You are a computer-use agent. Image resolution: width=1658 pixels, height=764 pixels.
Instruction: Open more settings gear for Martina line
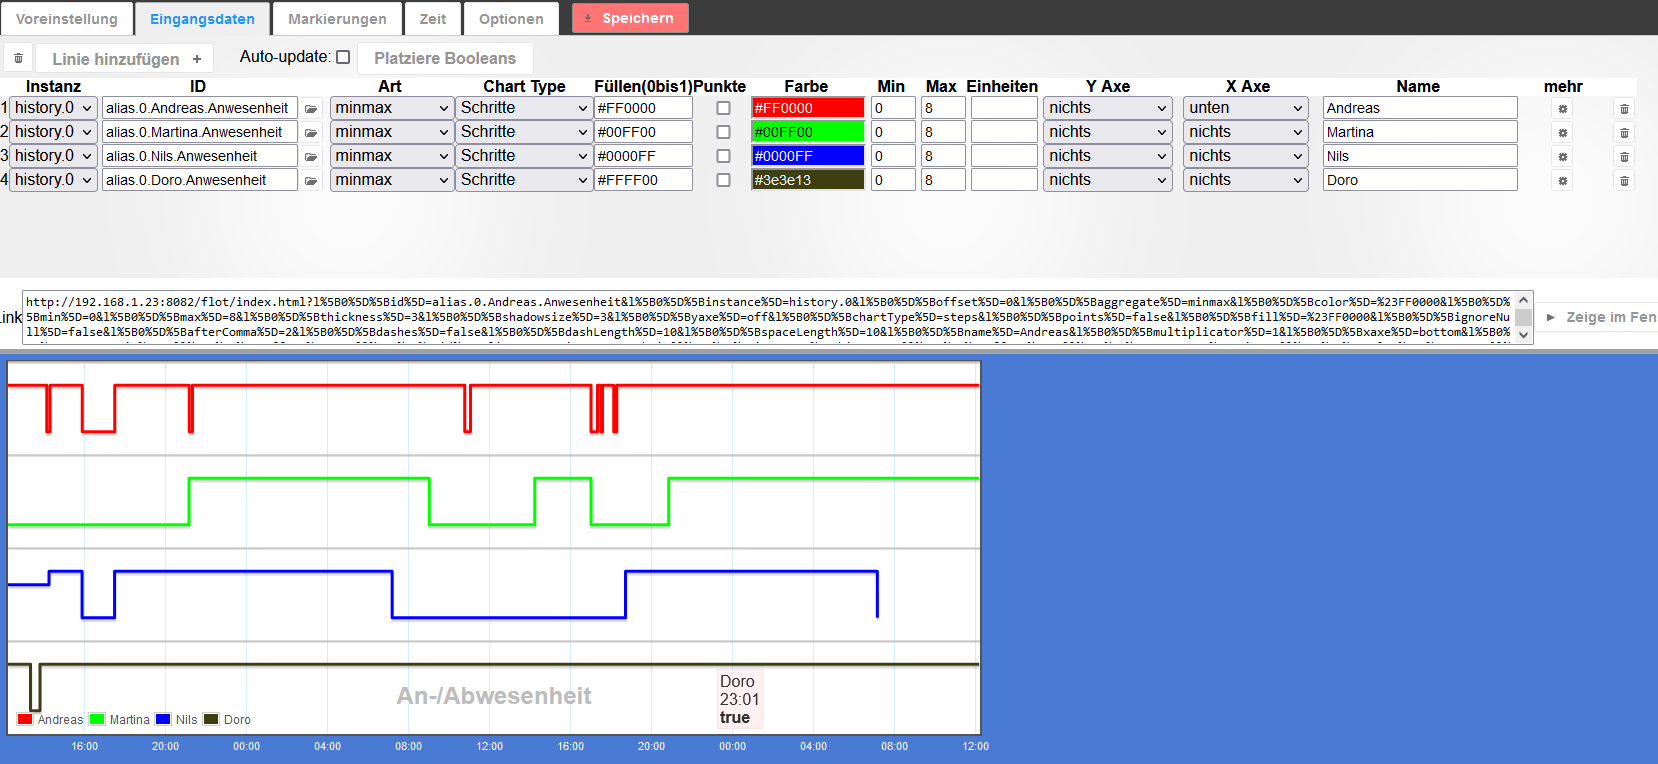pos(1563,132)
